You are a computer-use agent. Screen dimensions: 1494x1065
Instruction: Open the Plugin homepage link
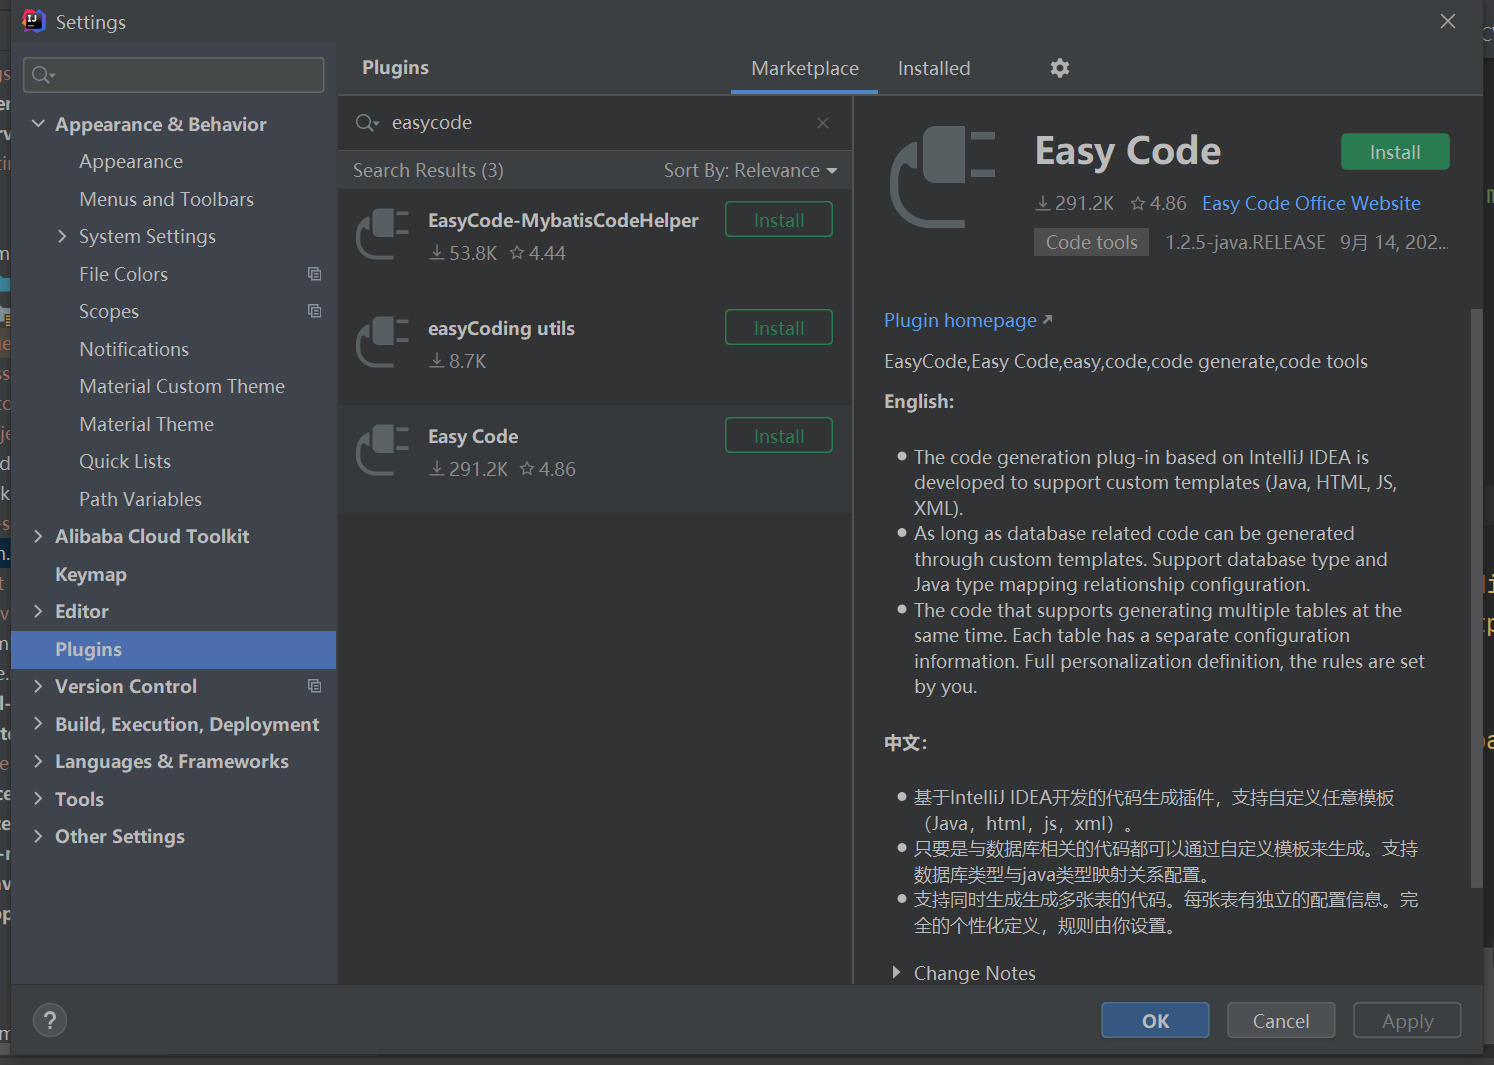click(968, 321)
